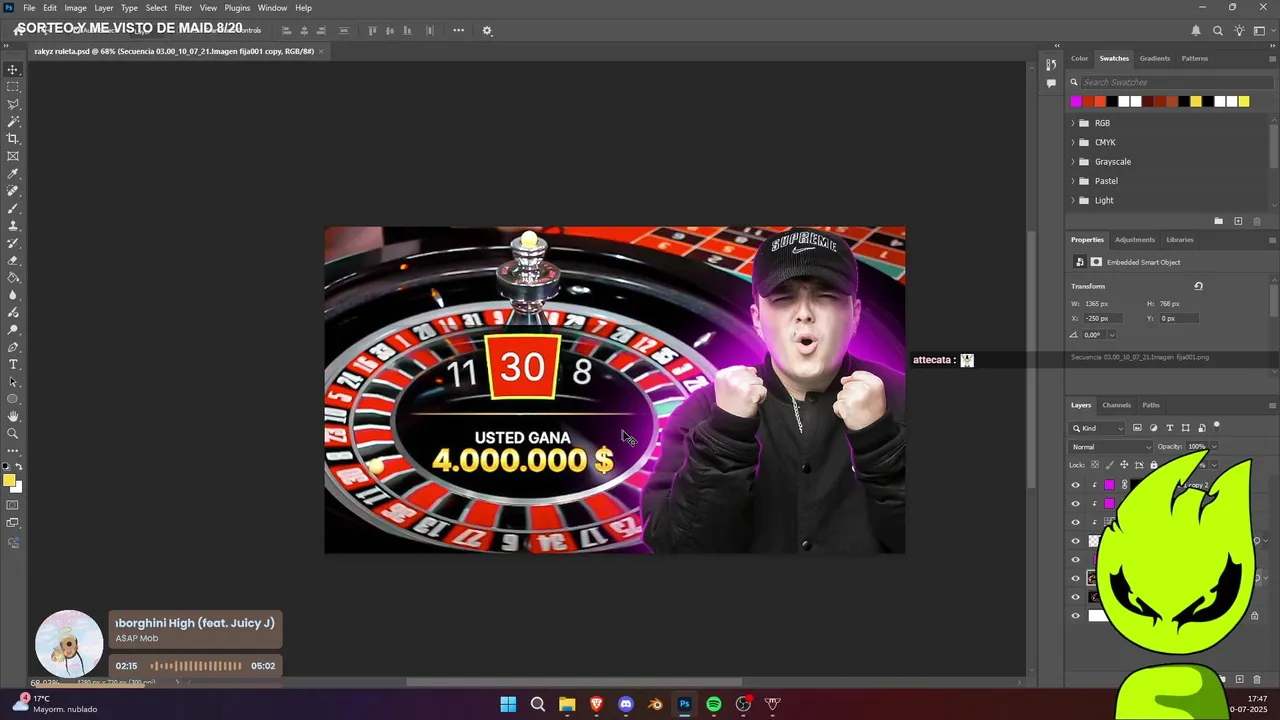
Task: Switch to the Libraries tab
Action: (1180, 240)
